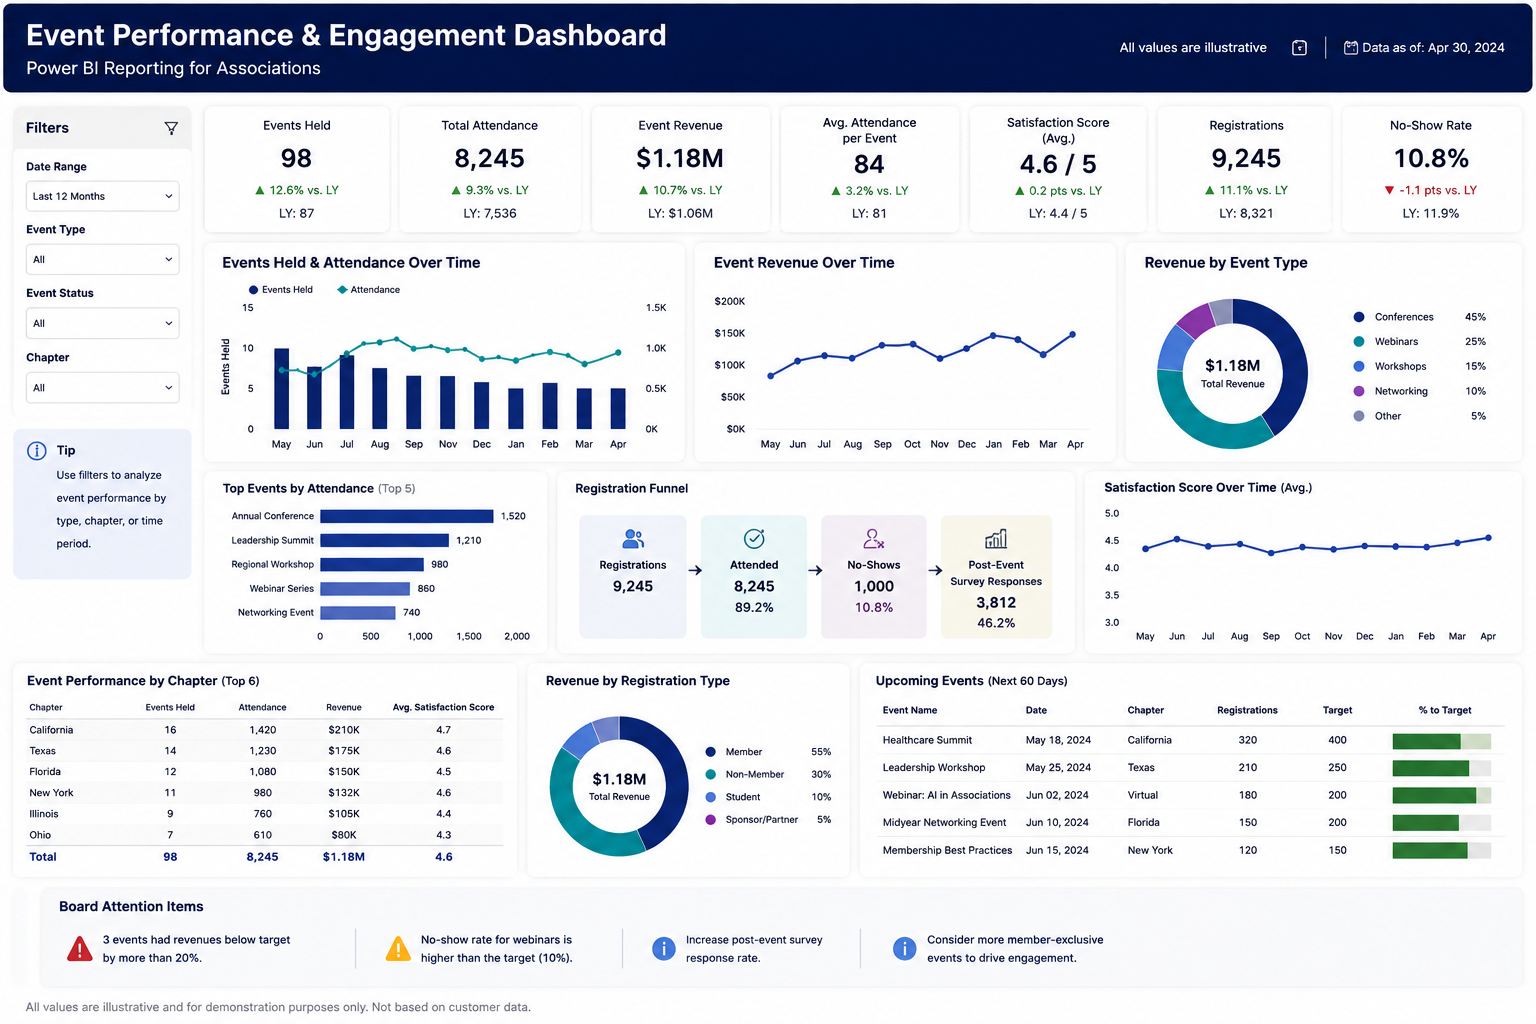
Task: Click Webinar: AI in Associations event name
Action: coord(946,795)
